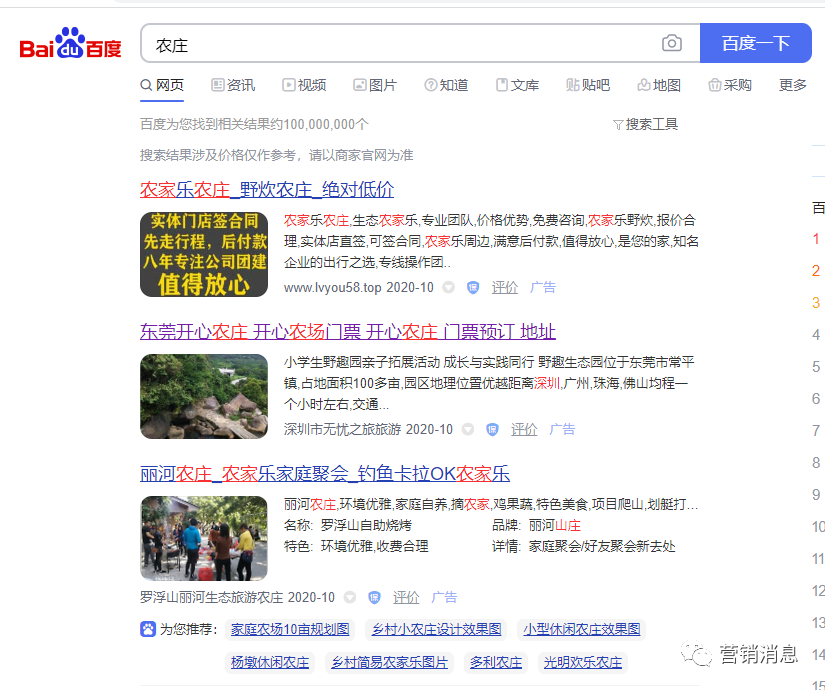Click the rocky stream thumbnail image
825x690 pixels.
204,396
